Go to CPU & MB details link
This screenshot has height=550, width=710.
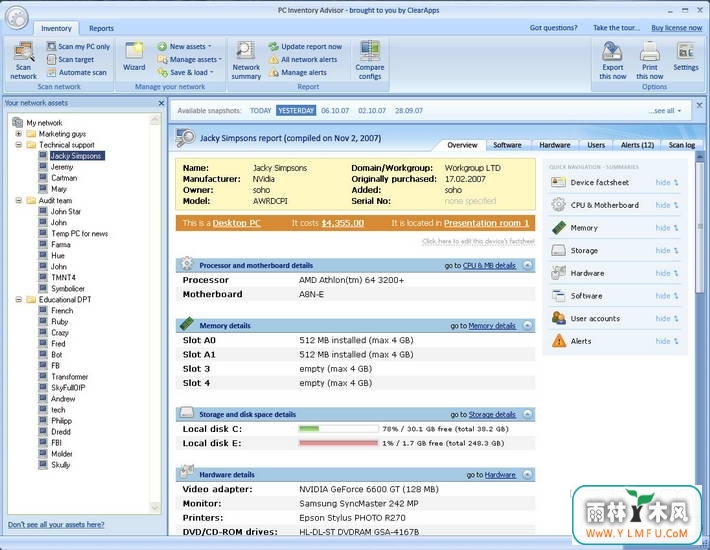click(489, 266)
